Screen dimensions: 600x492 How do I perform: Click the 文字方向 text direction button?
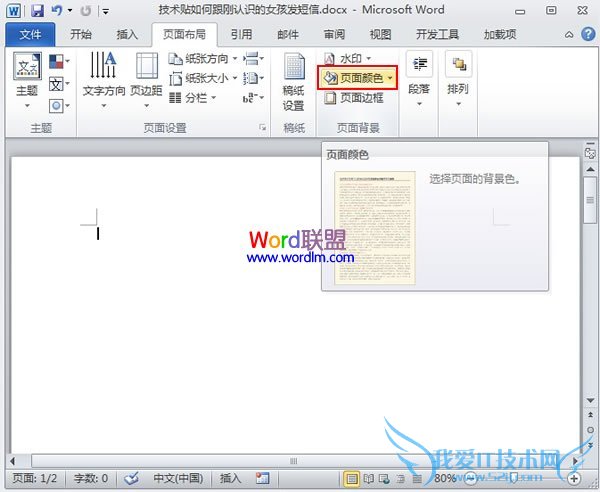(104, 80)
